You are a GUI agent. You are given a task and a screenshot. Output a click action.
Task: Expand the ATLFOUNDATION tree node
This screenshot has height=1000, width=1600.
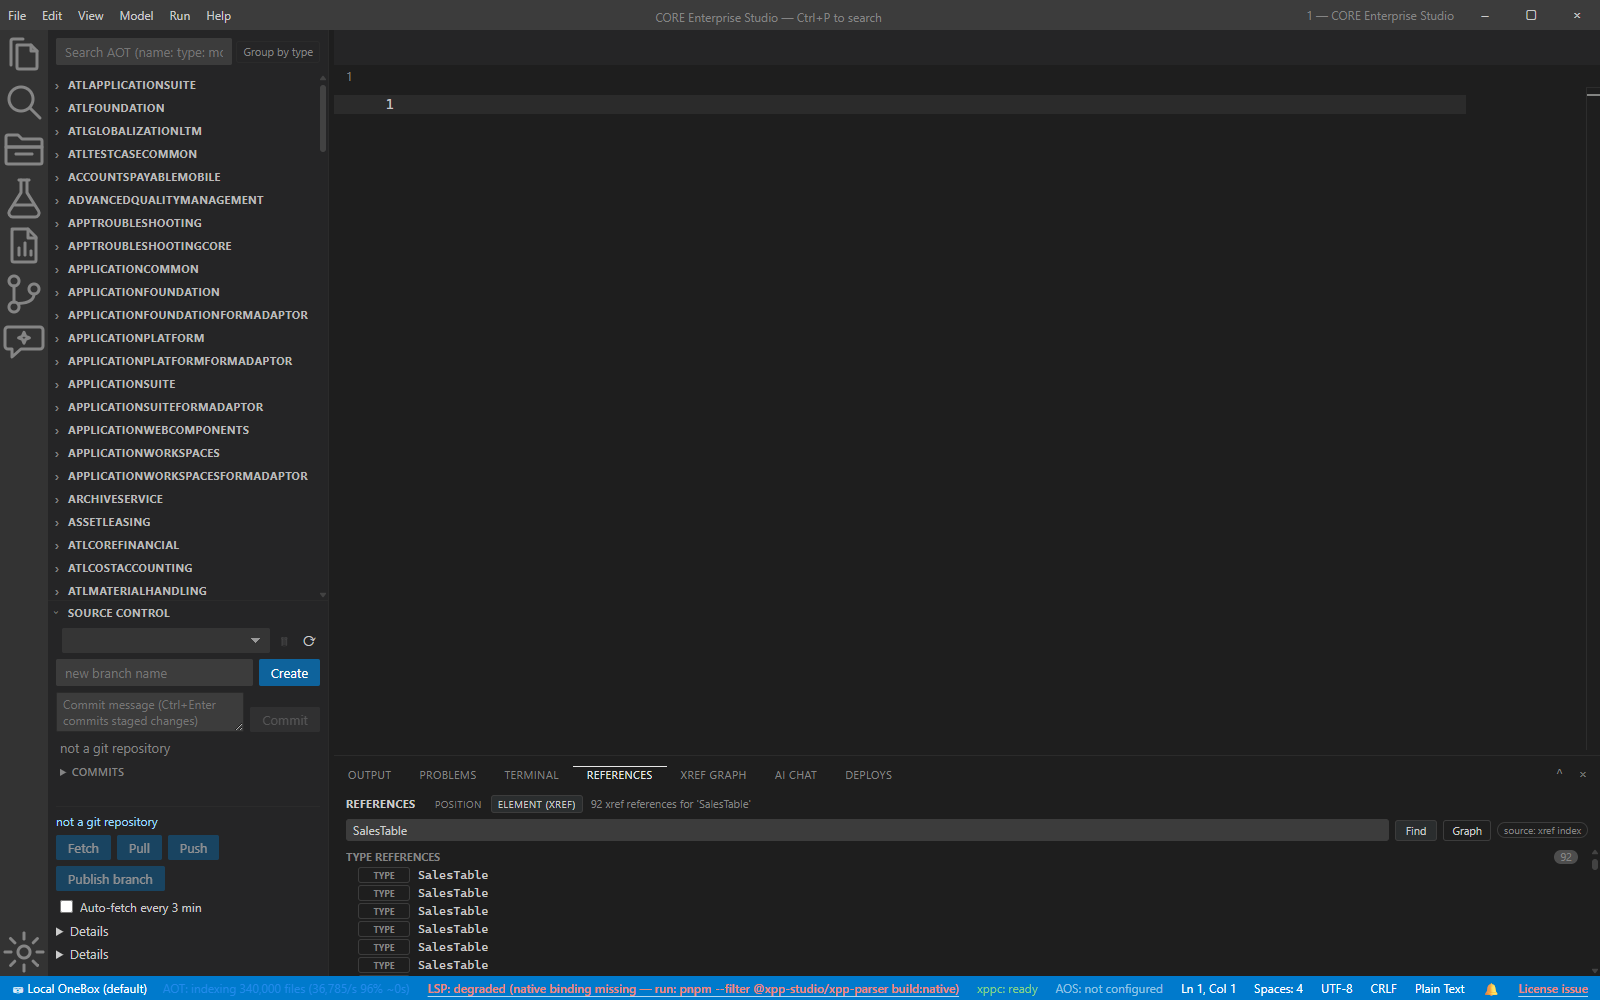[x=57, y=109]
